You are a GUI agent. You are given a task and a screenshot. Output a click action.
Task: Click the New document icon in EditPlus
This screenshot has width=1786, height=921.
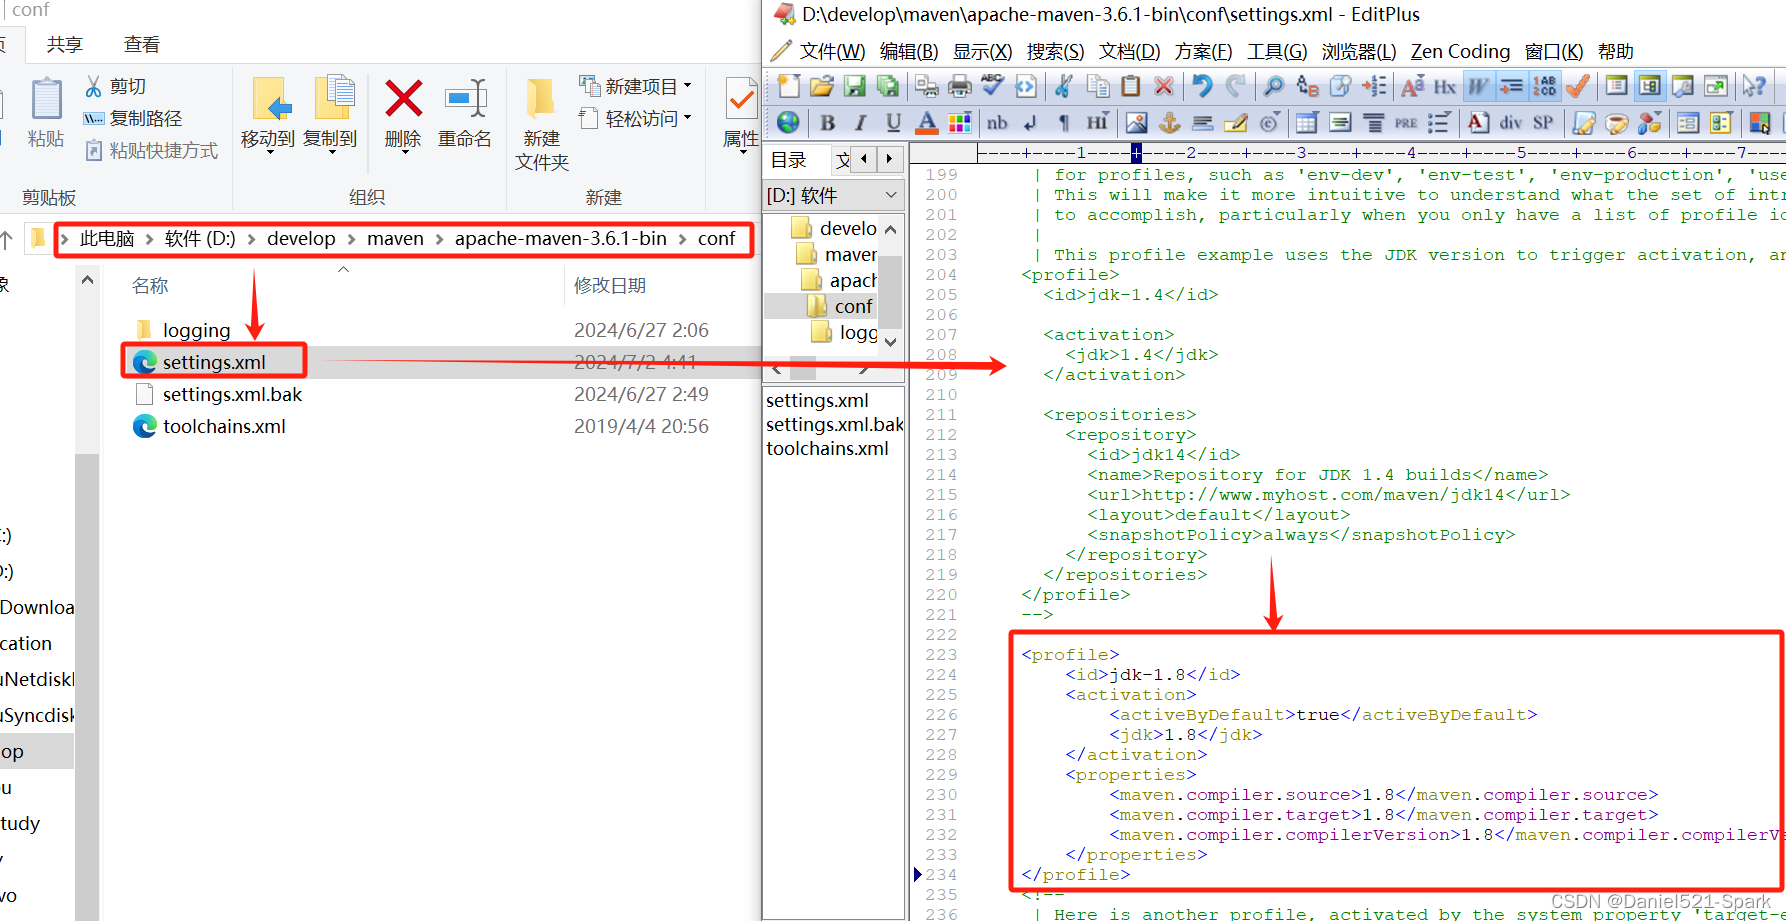(789, 87)
